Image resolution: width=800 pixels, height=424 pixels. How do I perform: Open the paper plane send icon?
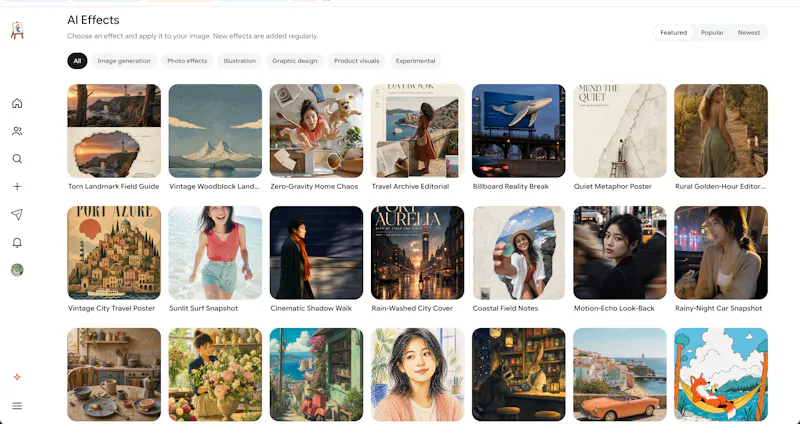click(x=17, y=215)
